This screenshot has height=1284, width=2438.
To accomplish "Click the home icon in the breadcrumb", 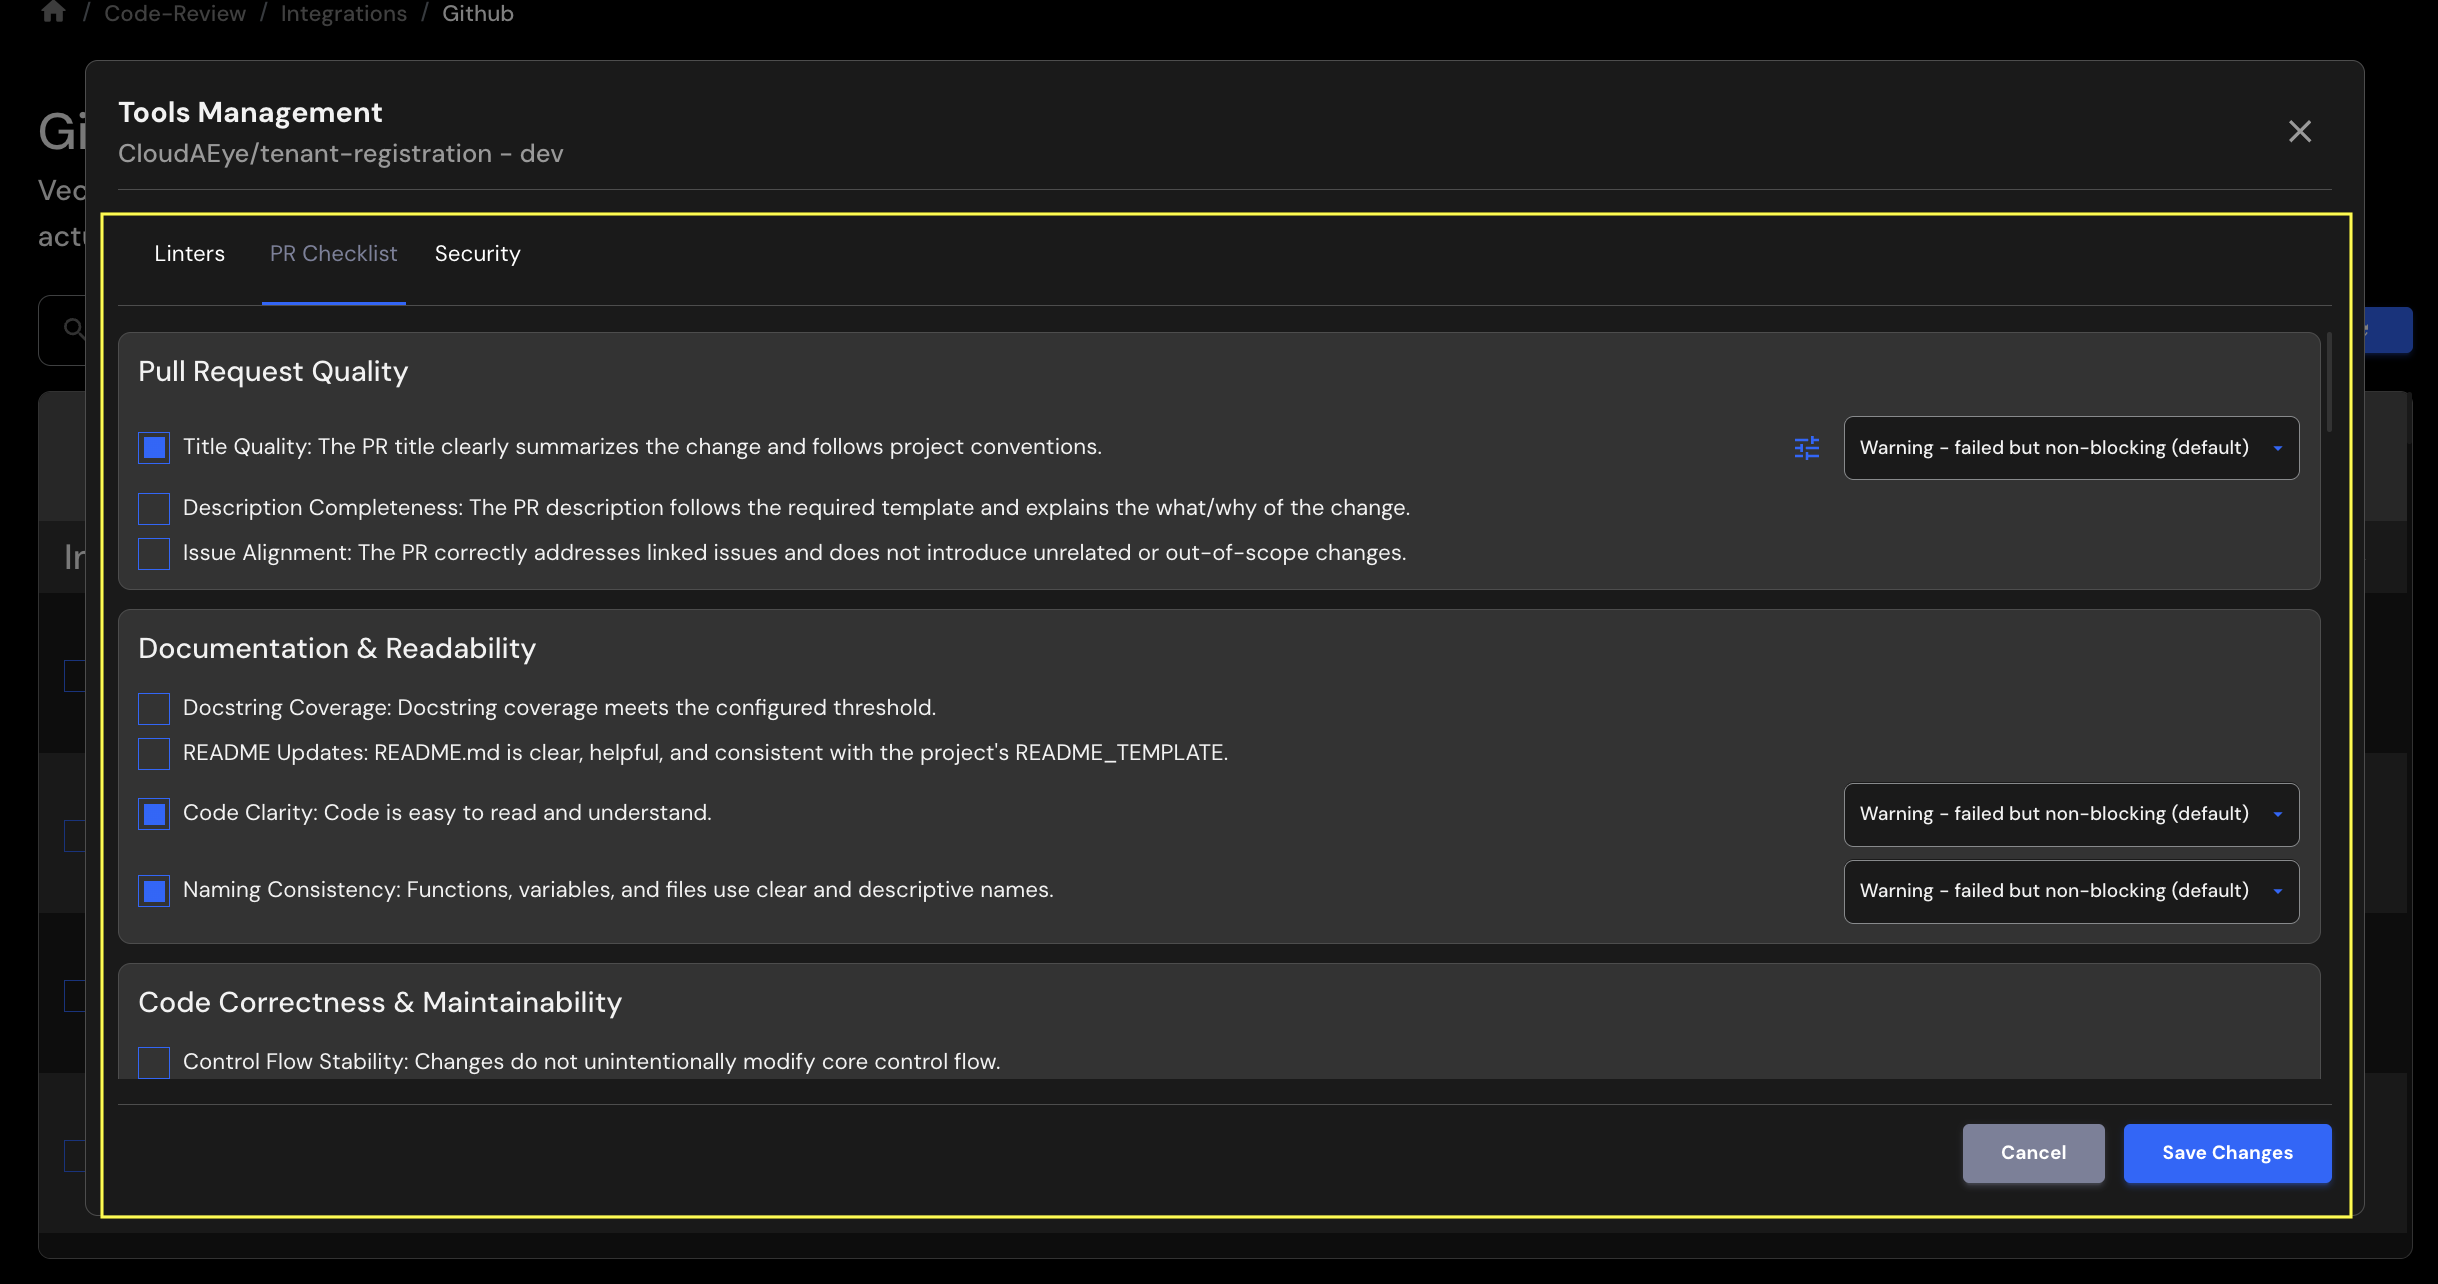I will (x=52, y=12).
